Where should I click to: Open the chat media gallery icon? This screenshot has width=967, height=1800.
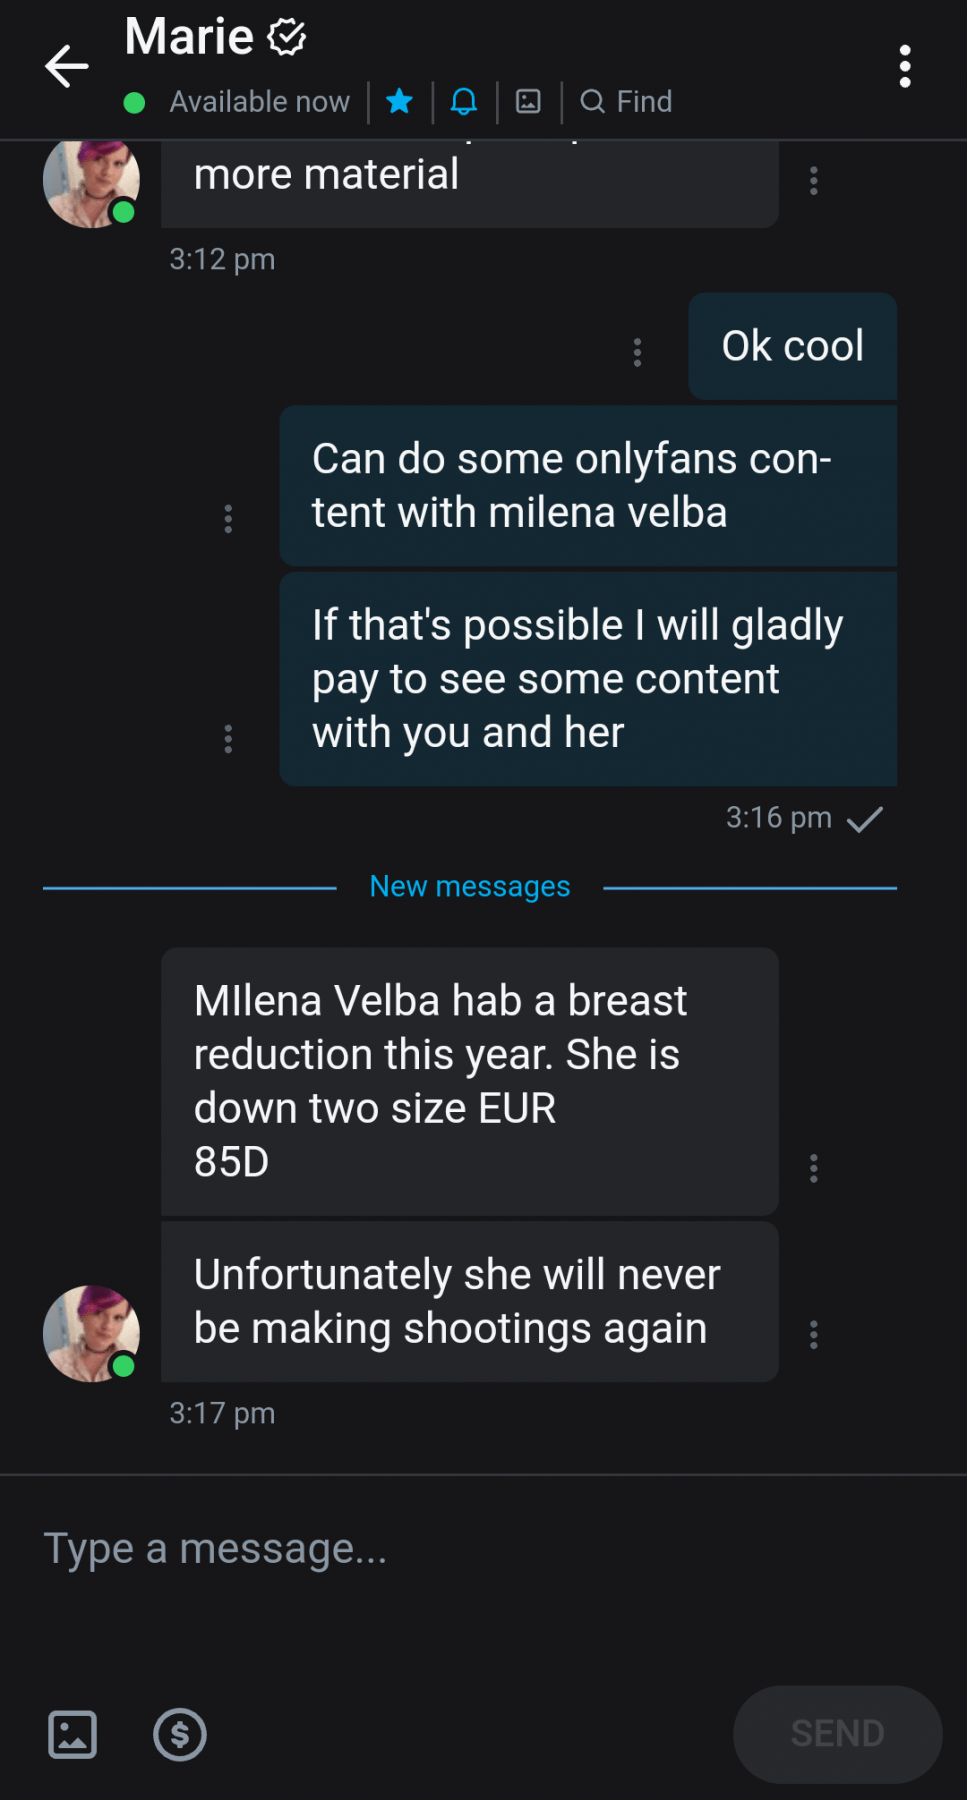[528, 101]
